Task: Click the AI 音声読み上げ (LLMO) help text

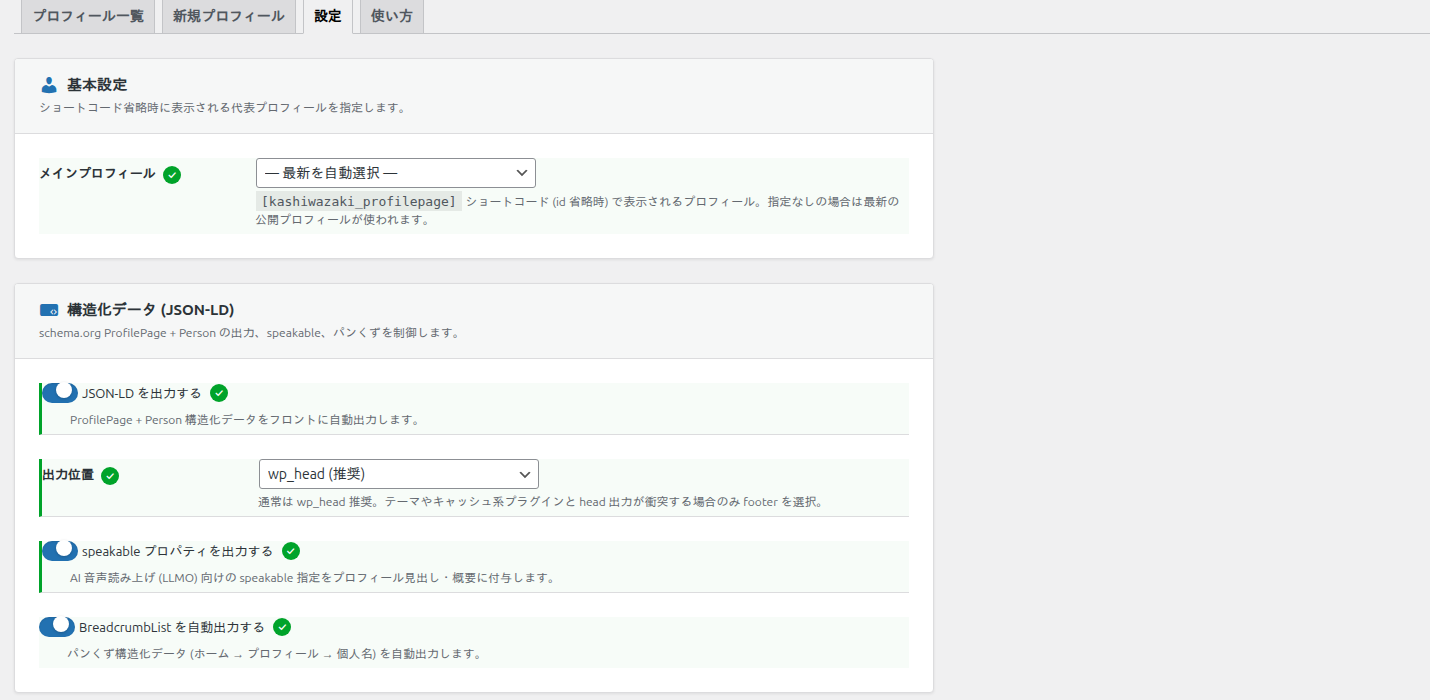Action: [x=313, y=578]
